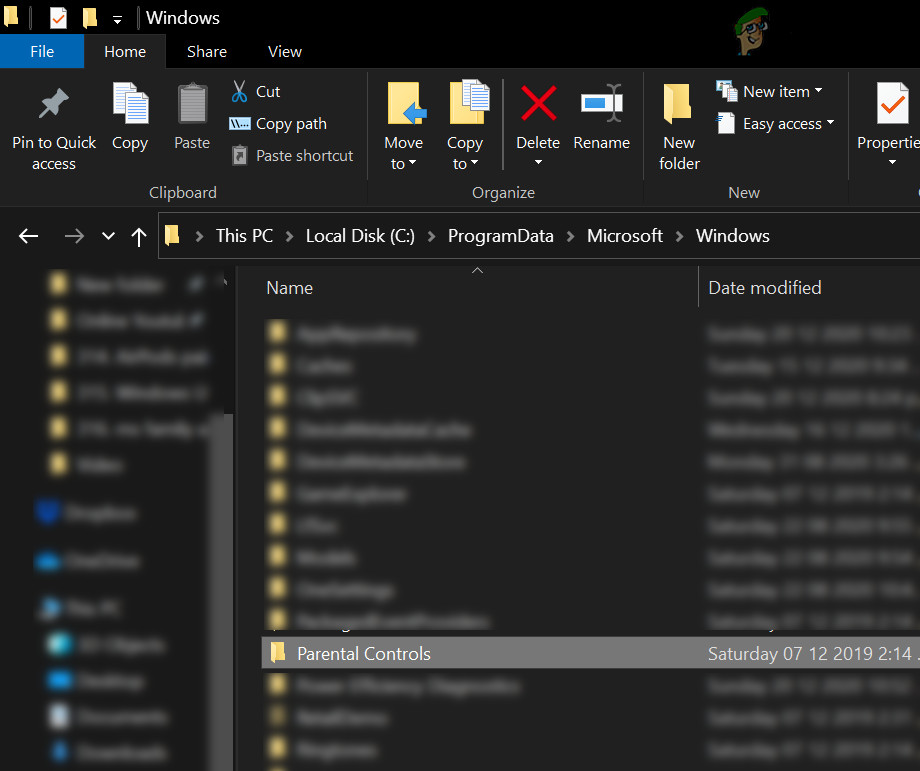Expand chevron after ProgramData in path
Image resolution: width=920 pixels, height=771 pixels.
pyautogui.click(x=570, y=236)
